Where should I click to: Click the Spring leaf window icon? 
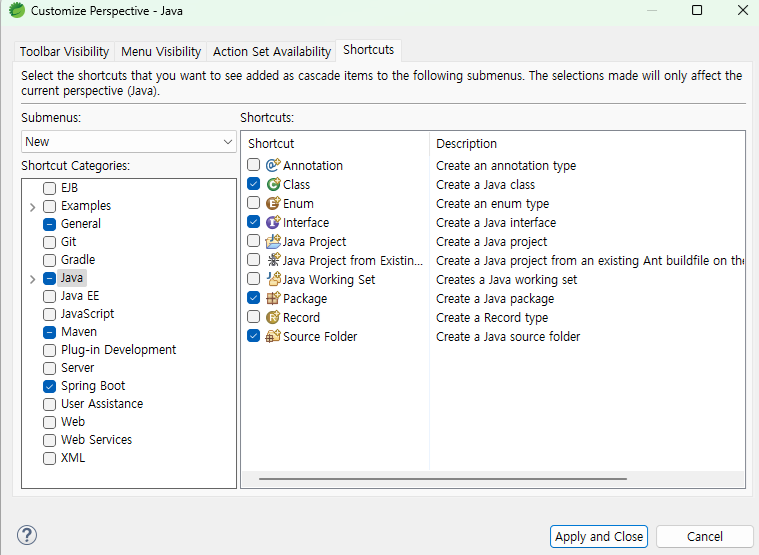coord(16,10)
